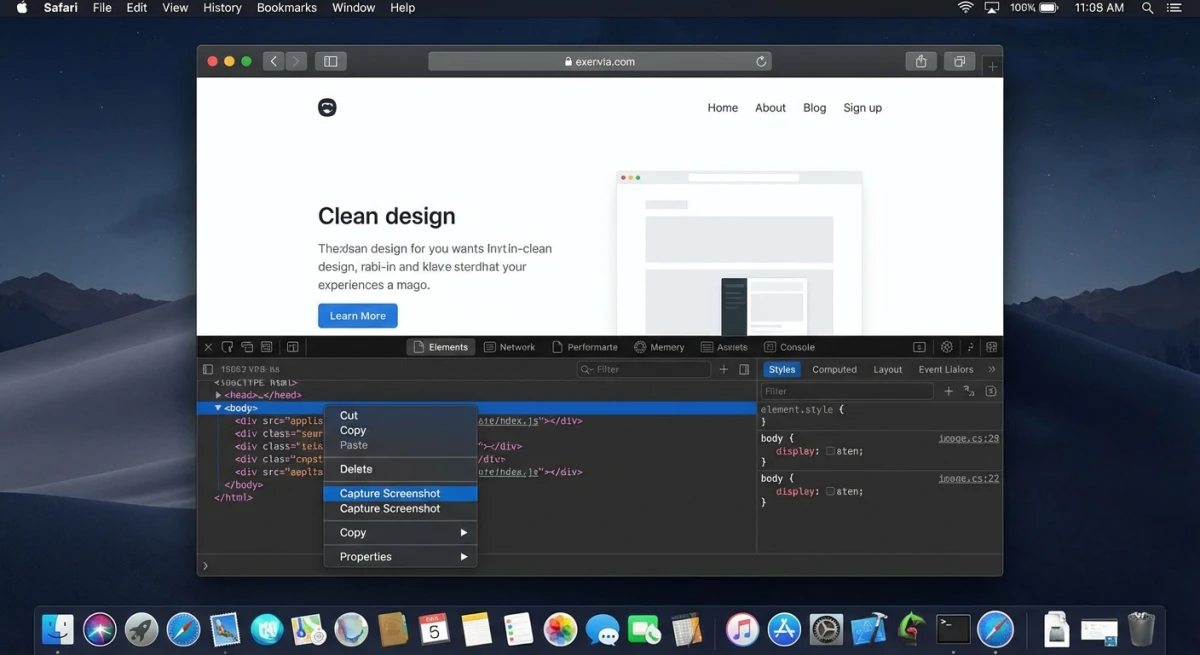Switch to the Console tab
This screenshot has height=655, width=1200.
pyautogui.click(x=789, y=347)
